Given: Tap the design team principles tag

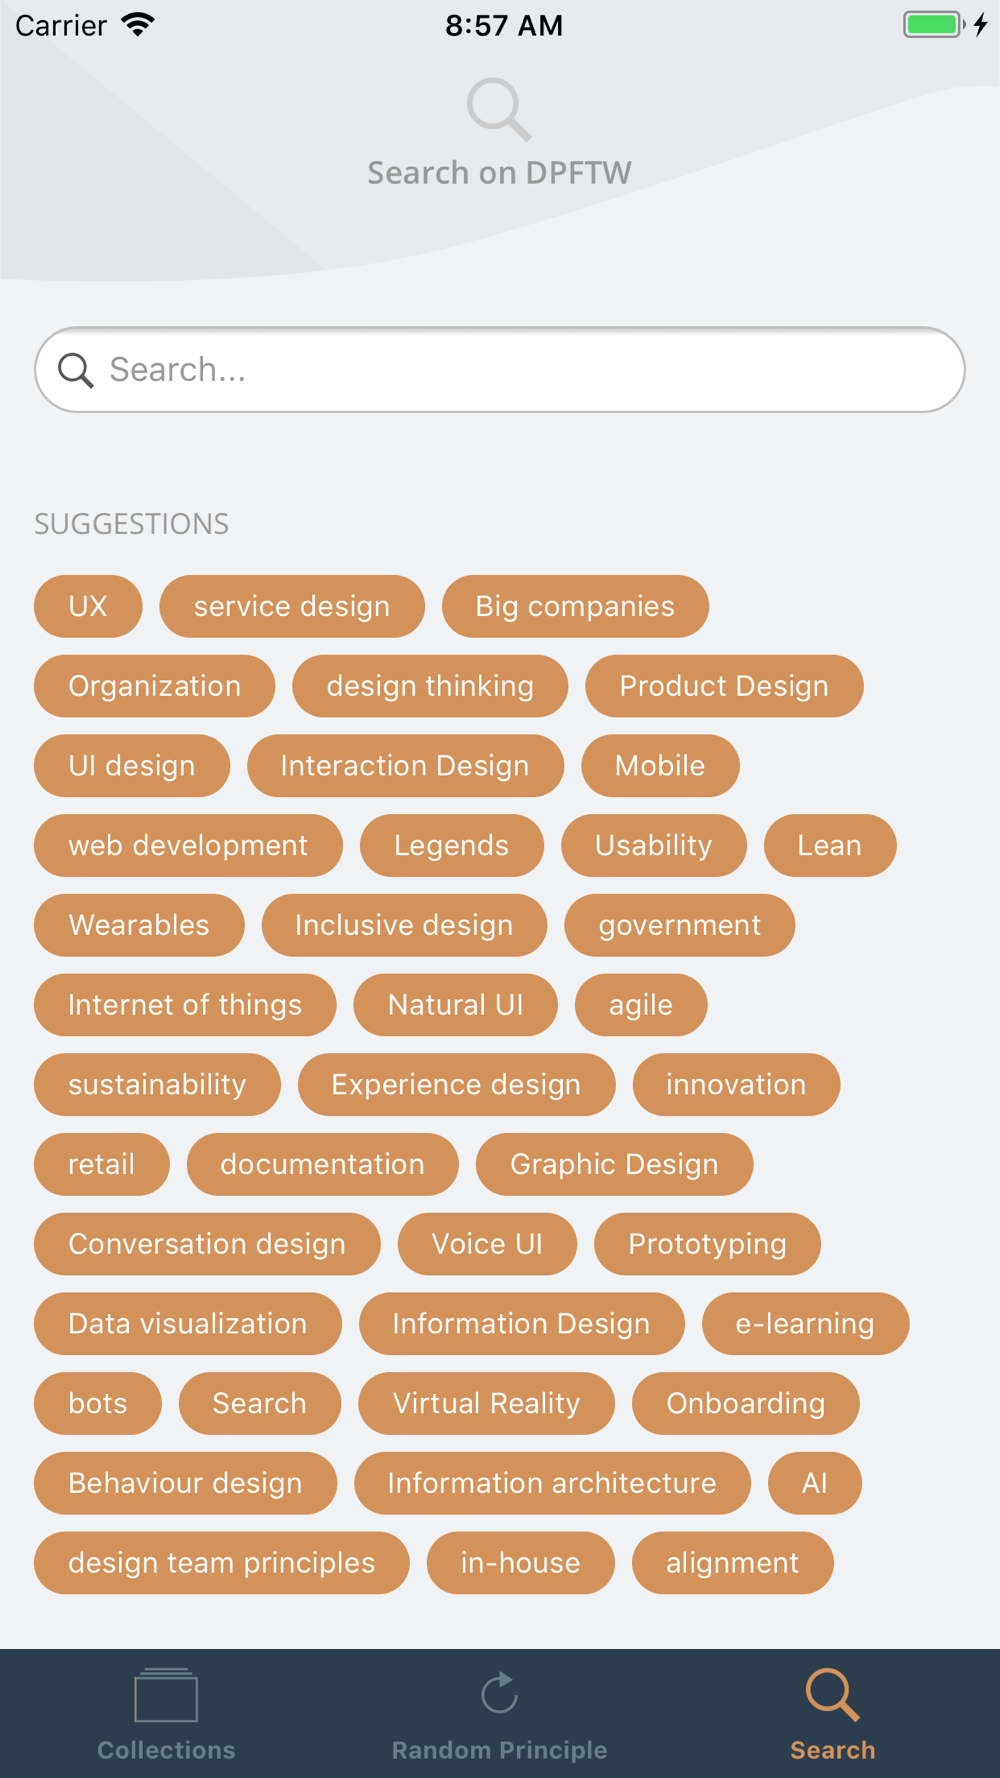Looking at the screenshot, I should (x=222, y=1563).
